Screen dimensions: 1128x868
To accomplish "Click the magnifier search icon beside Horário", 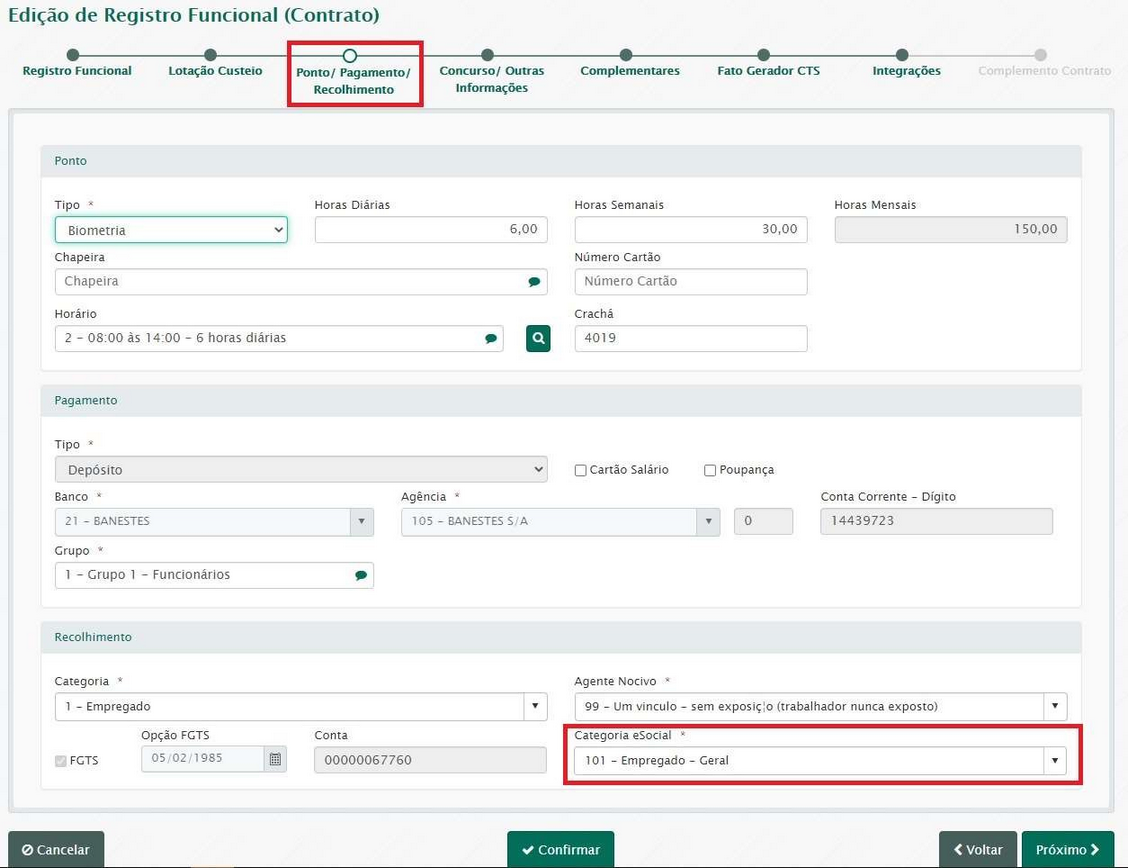I will [538, 339].
